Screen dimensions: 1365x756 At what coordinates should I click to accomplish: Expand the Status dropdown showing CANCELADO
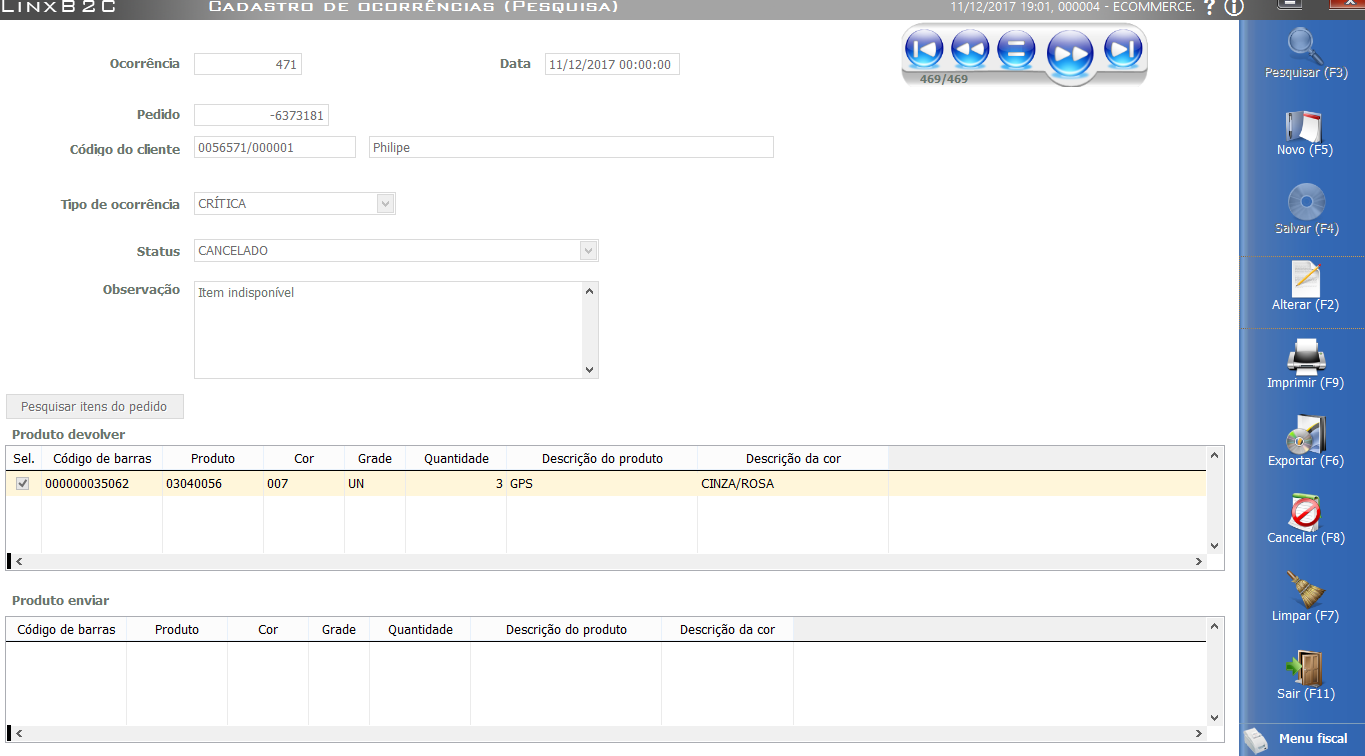(589, 251)
